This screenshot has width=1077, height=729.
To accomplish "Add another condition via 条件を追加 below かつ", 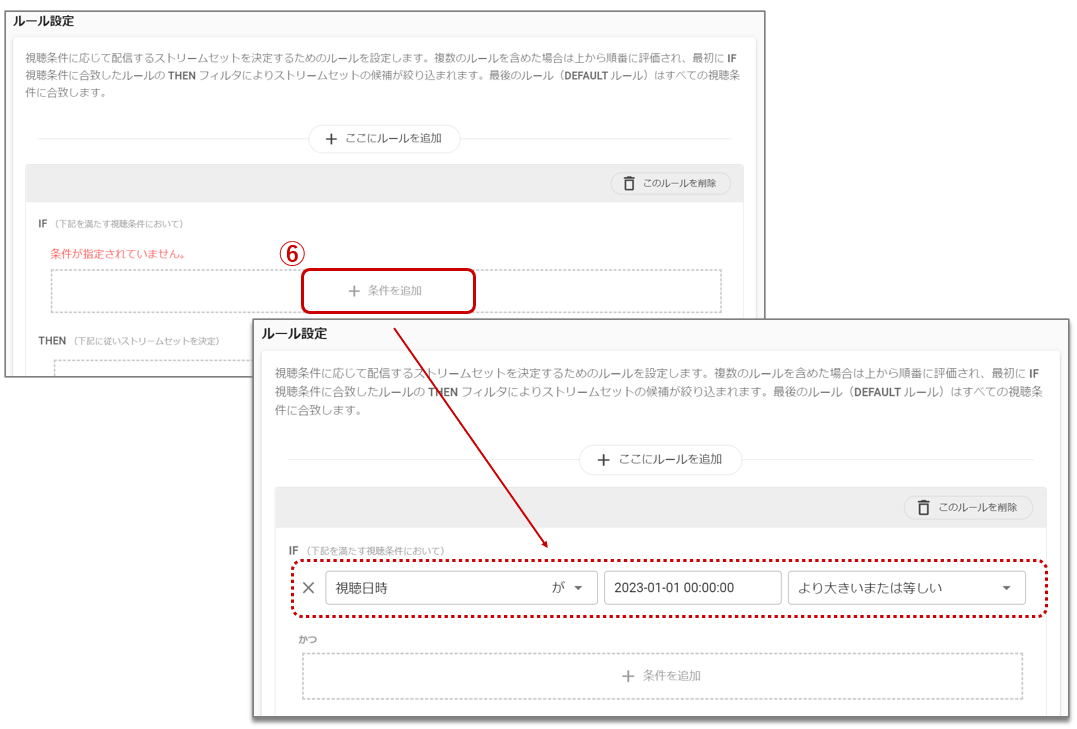I will click(x=672, y=676).
